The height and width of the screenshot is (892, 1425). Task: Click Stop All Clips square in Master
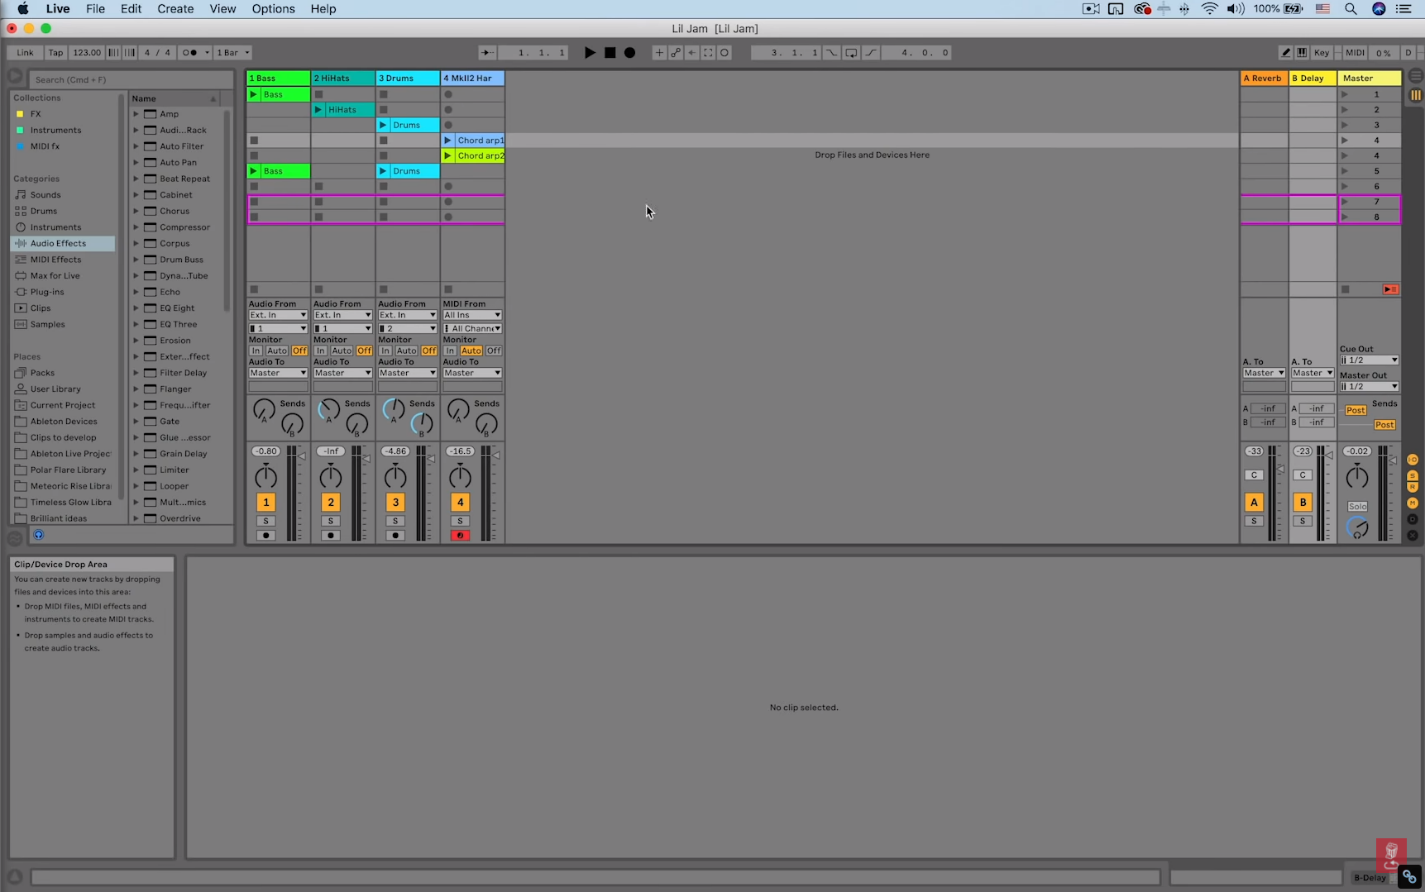coord(1345,289)
